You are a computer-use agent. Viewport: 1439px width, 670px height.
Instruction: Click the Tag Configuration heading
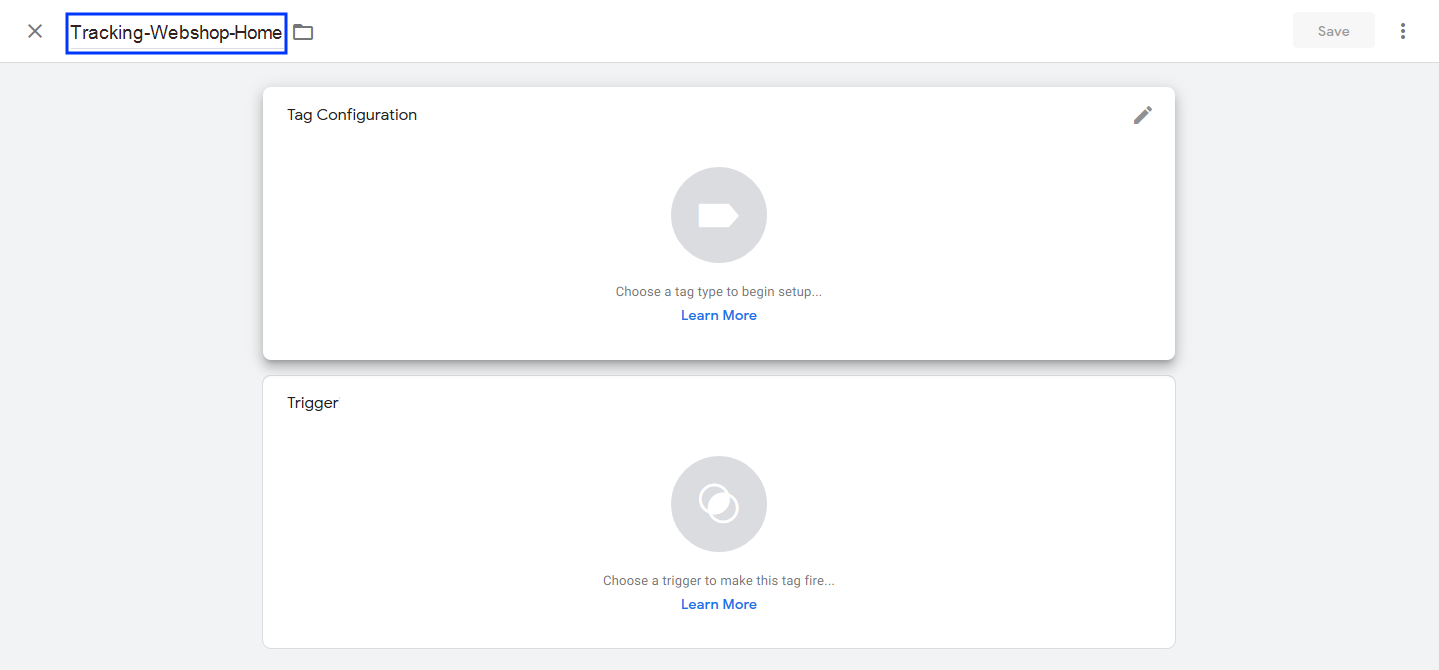pyautogui.click(x=352, y=115)
